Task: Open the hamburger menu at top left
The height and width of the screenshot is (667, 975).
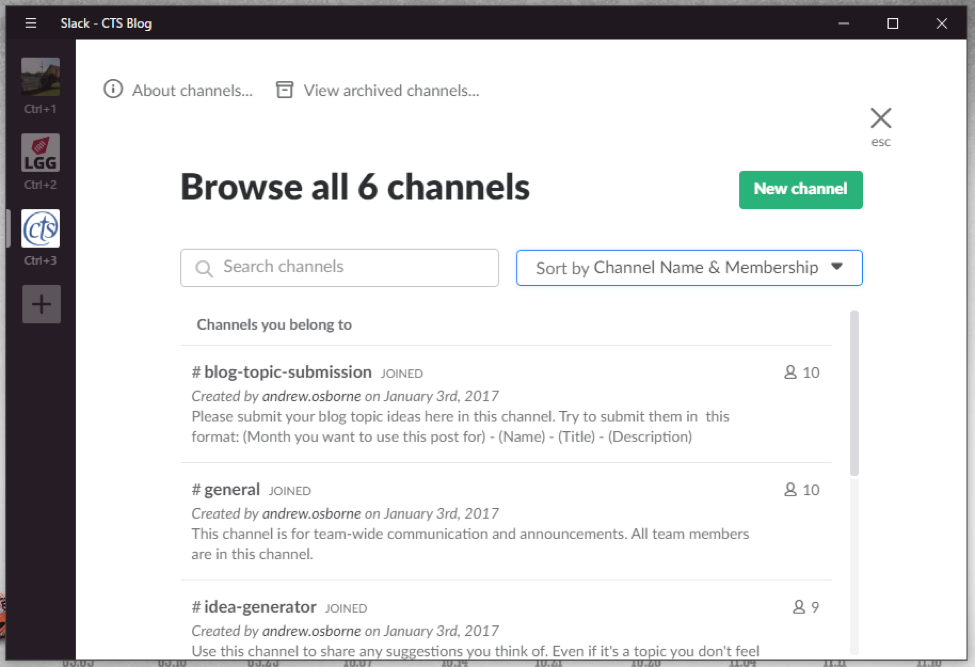Action: pos(30,22)
